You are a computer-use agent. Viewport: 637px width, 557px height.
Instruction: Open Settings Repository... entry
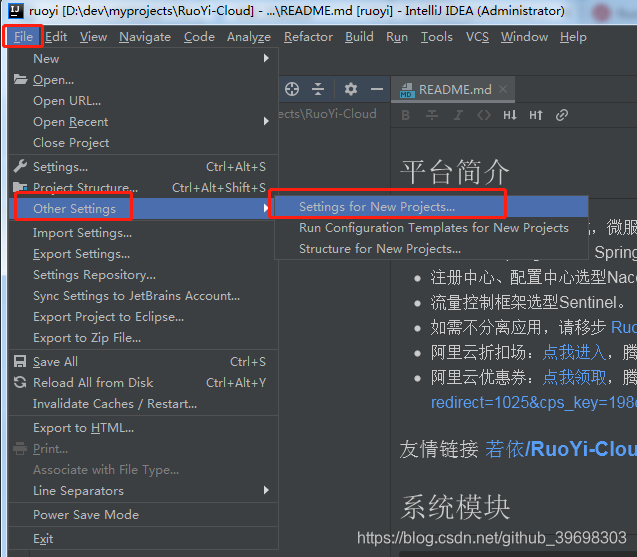(143, 275)
